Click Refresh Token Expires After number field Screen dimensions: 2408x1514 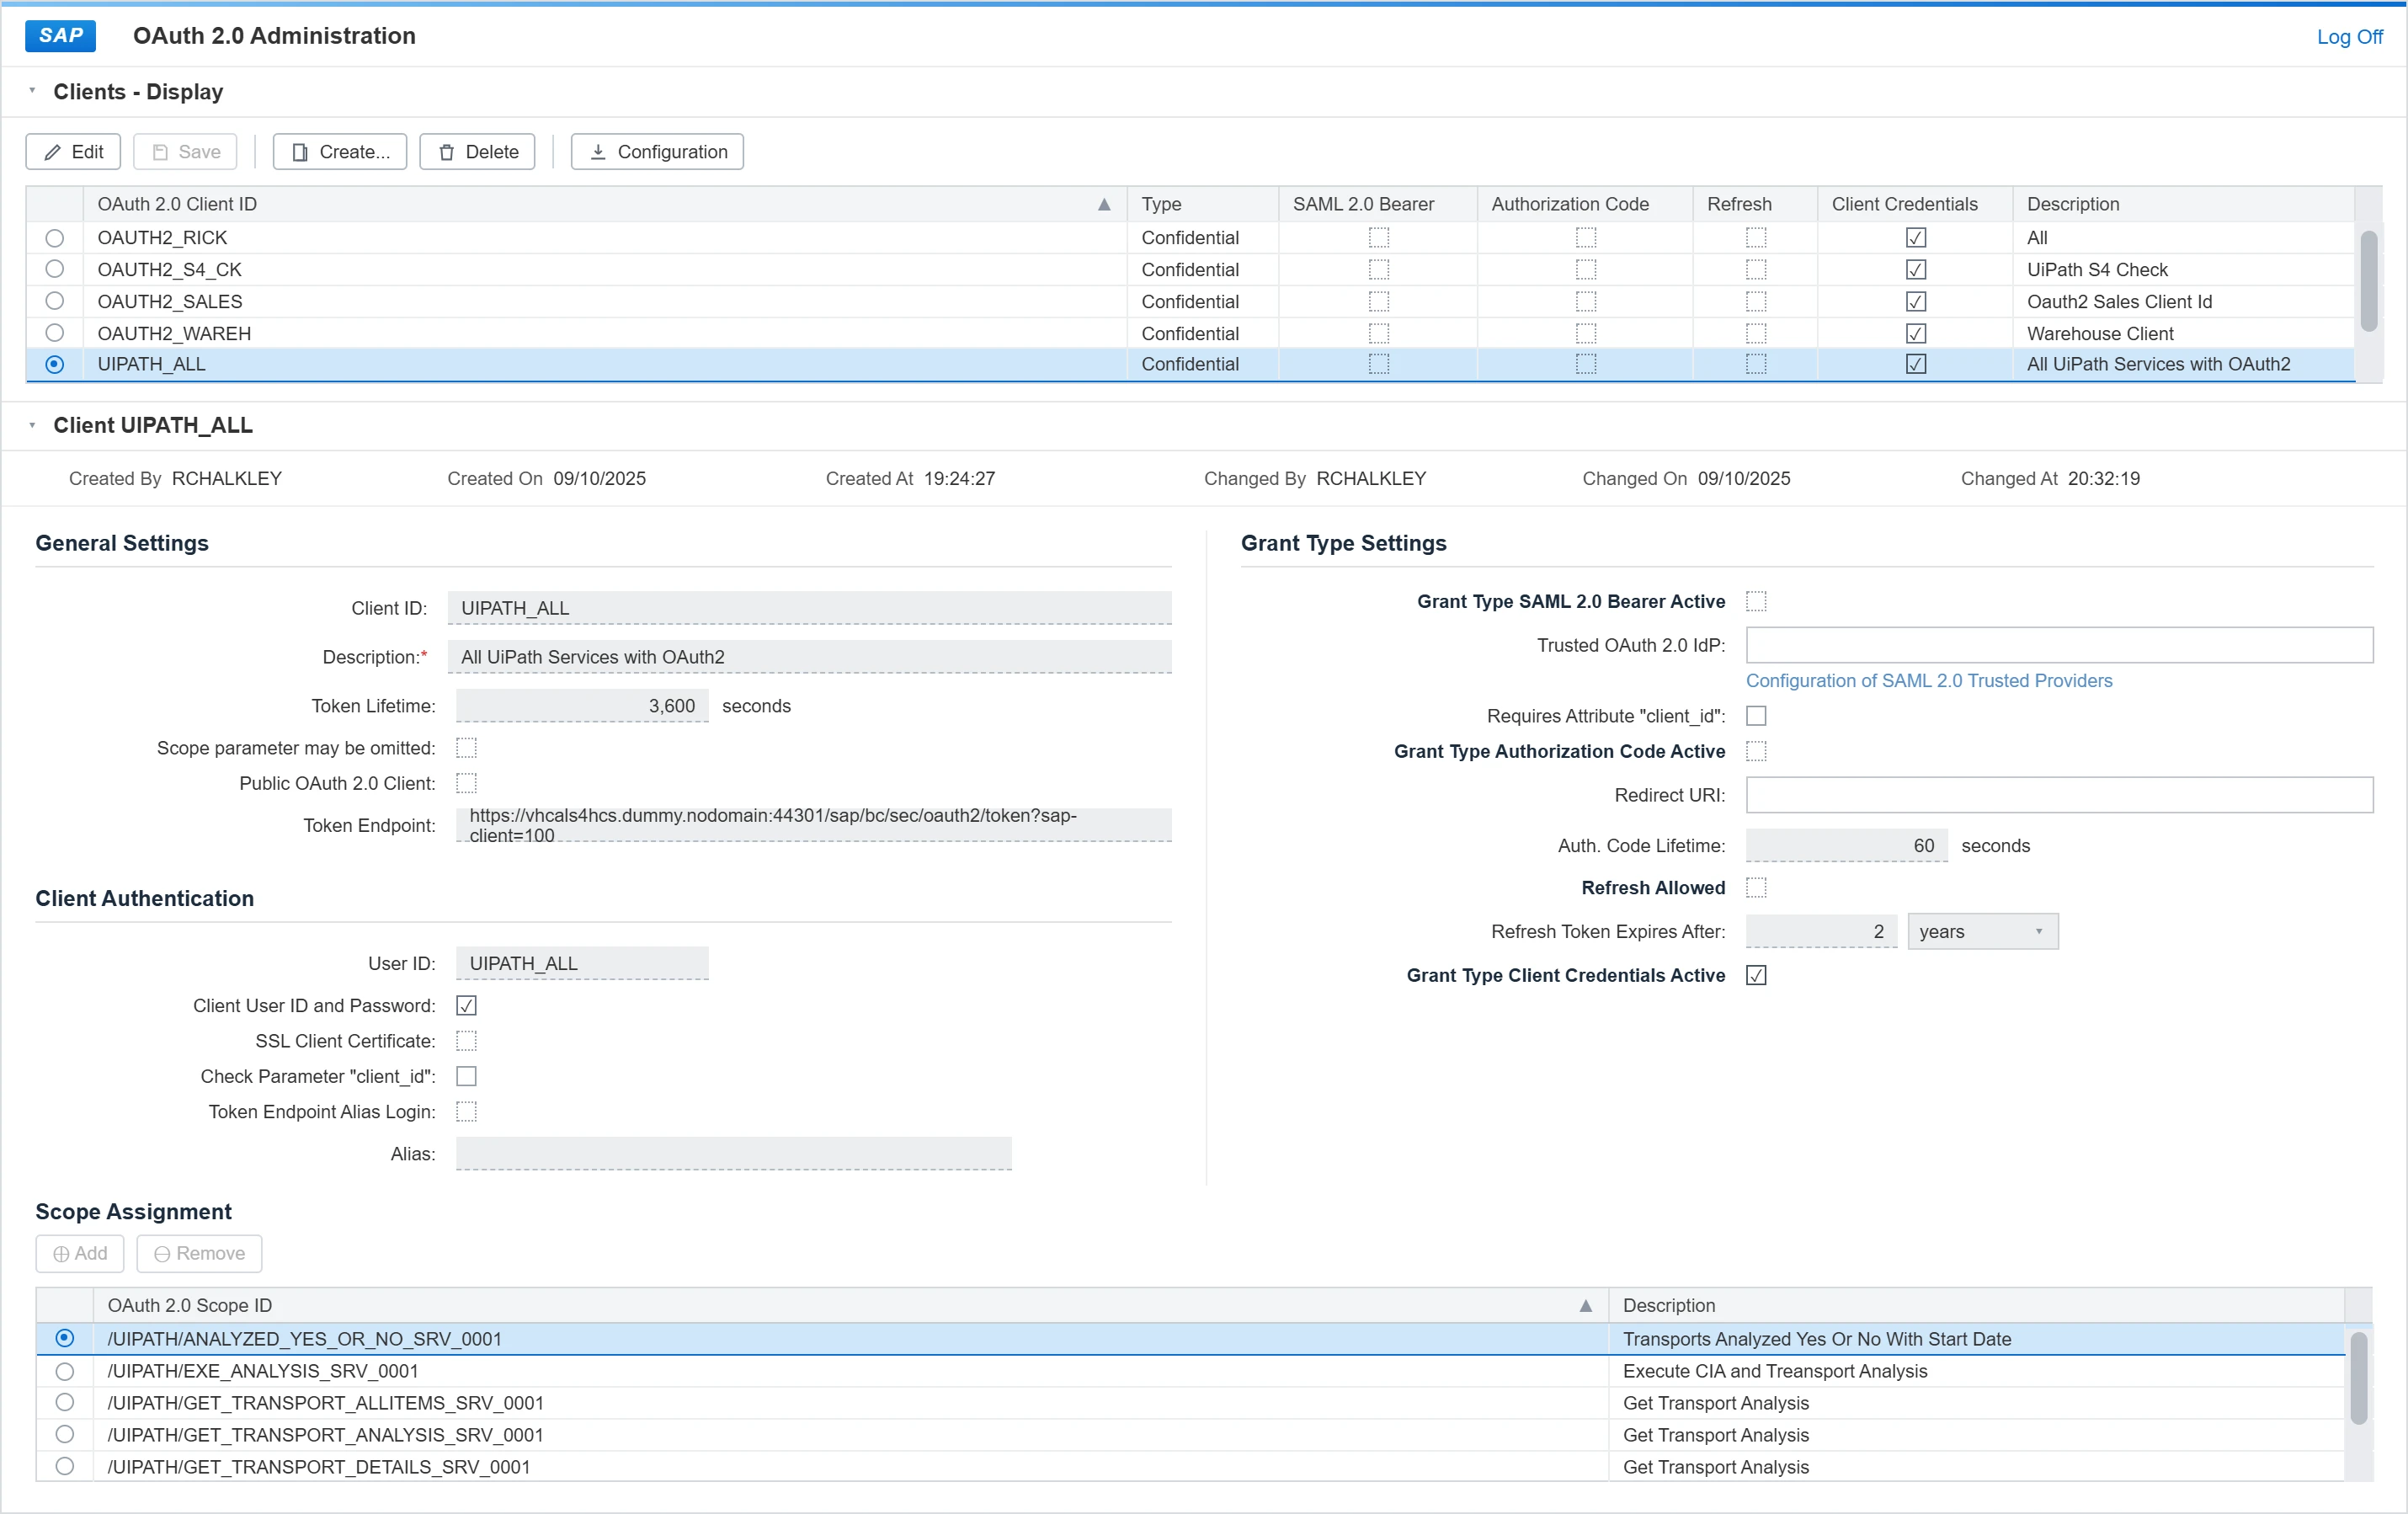click(x=1821, y=931)
